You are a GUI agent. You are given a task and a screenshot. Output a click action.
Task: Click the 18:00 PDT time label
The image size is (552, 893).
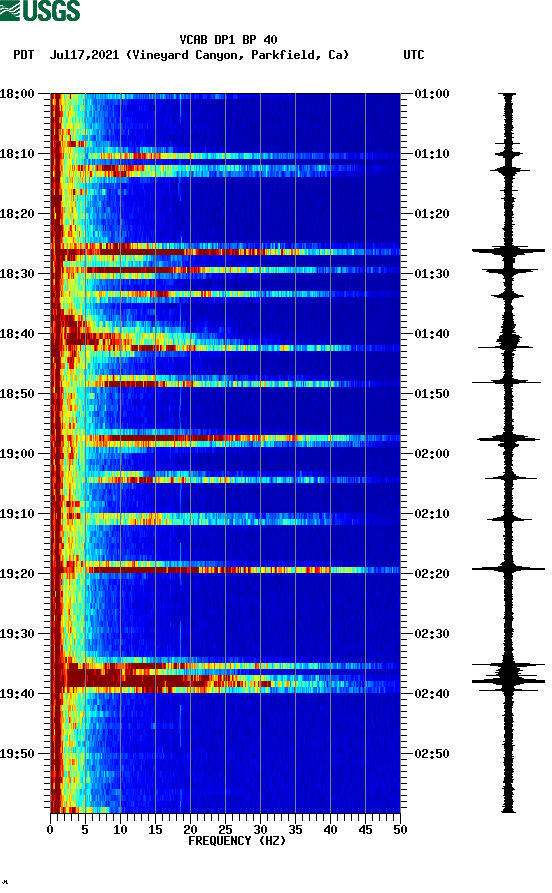point(17,93)
